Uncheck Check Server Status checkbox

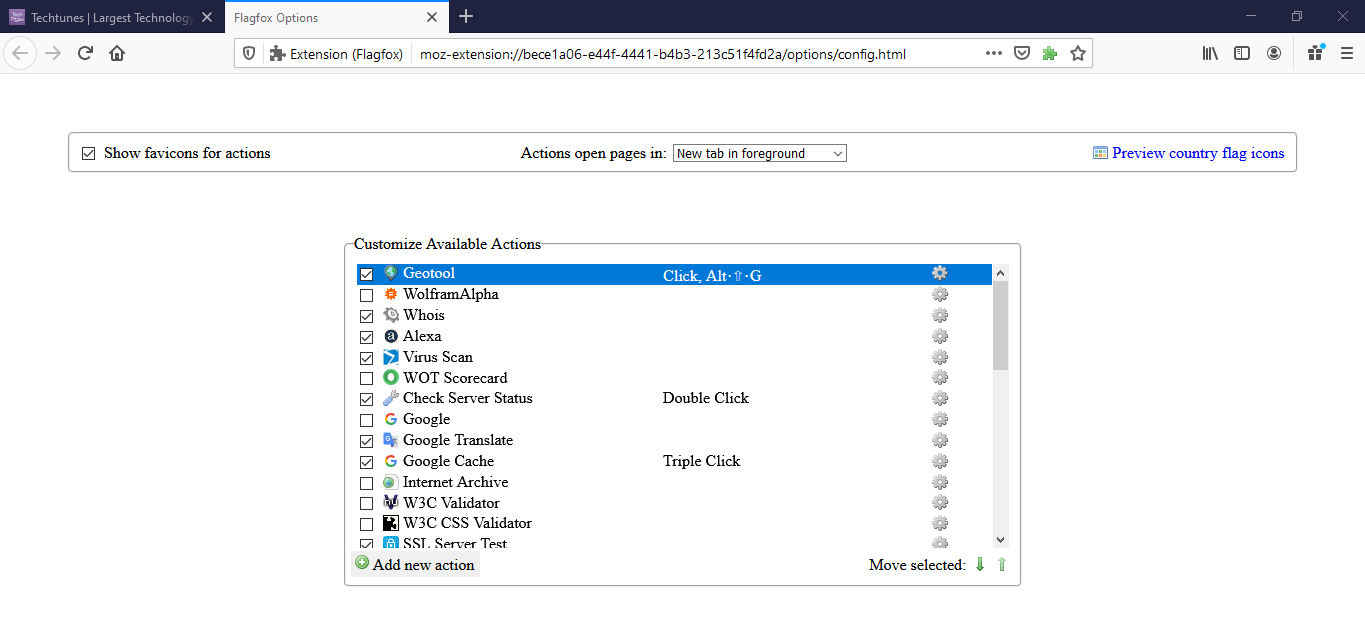367,399
